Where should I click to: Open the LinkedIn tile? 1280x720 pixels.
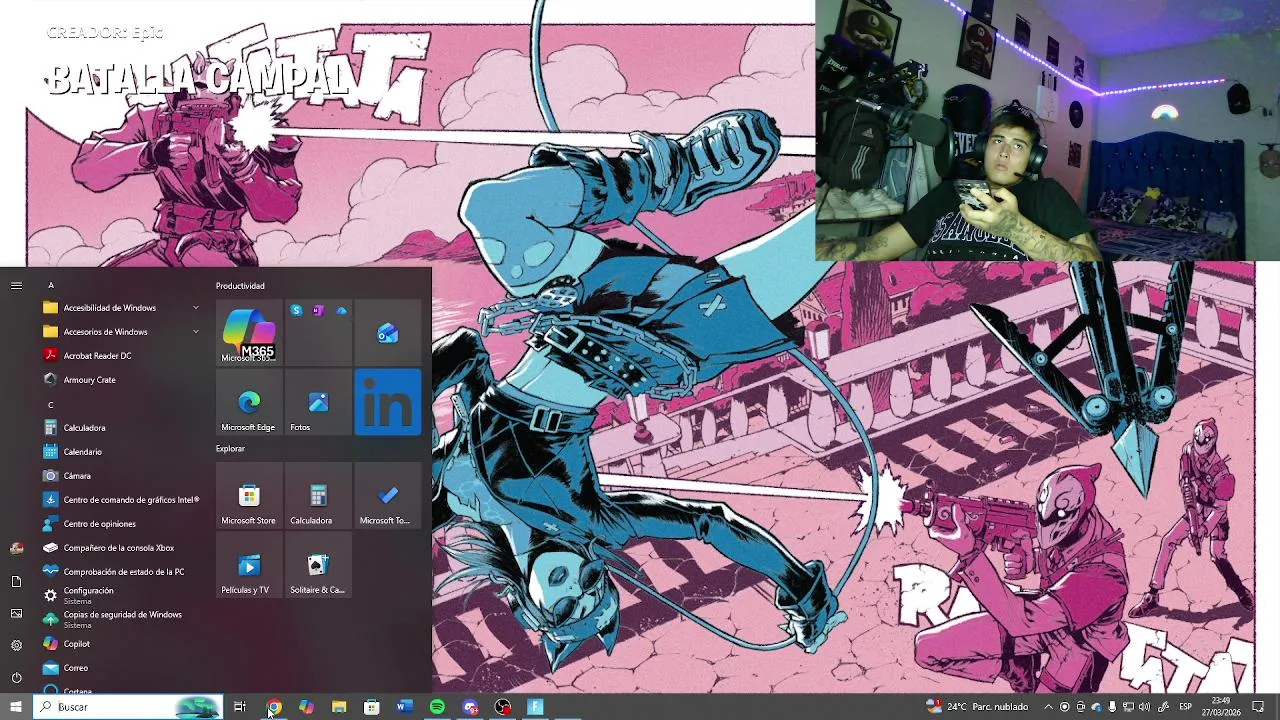pos(388,402)
